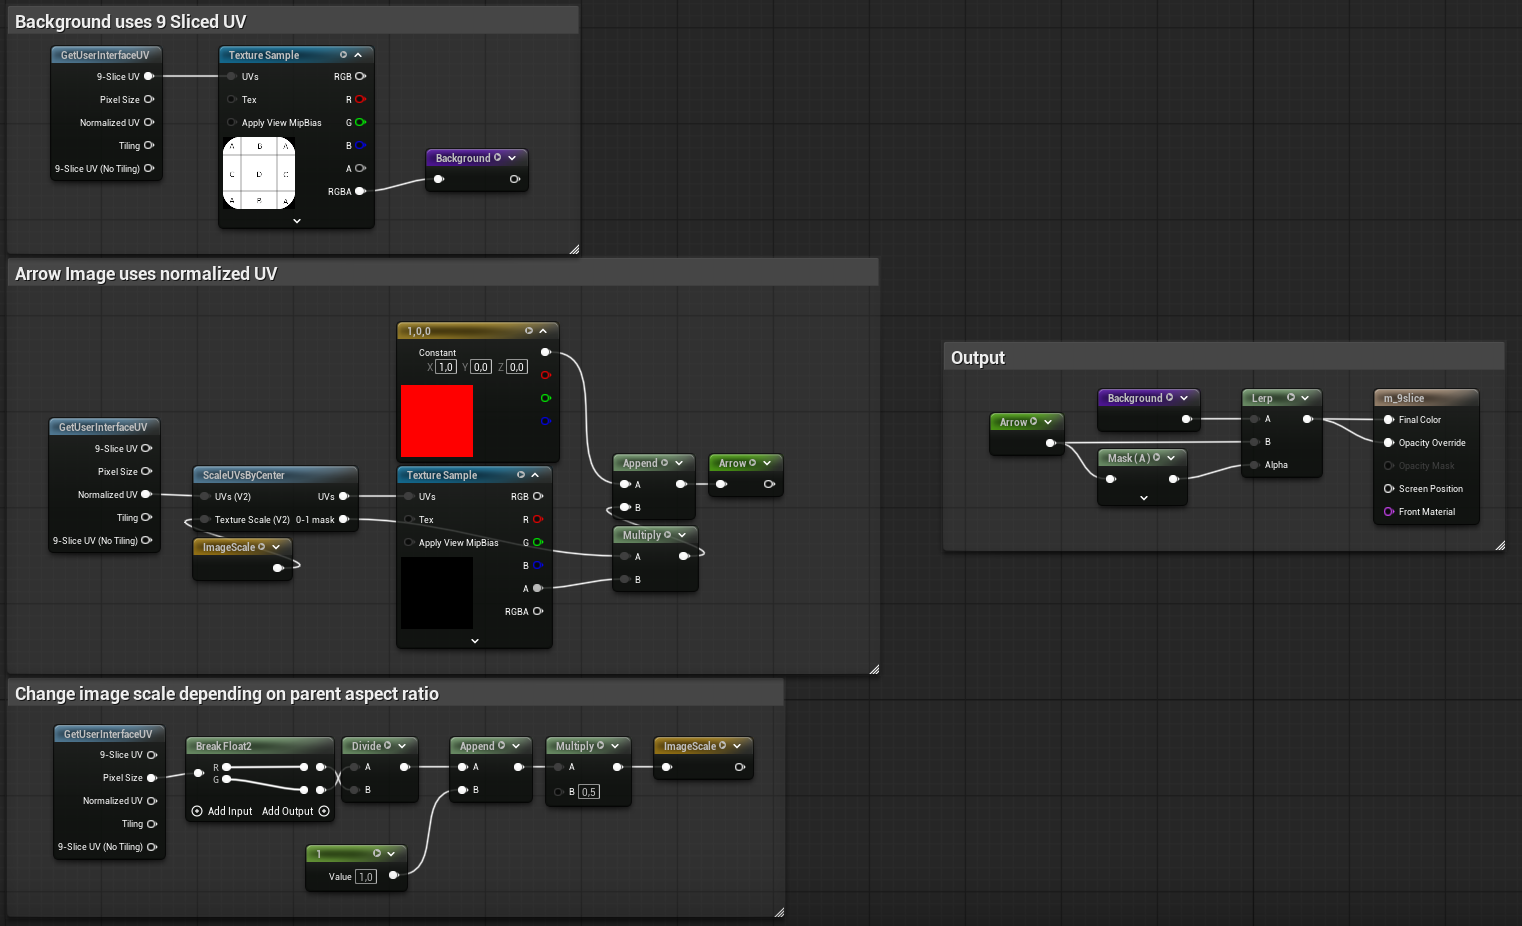Screen dimensions: 1522x926
Task: Click the Alpha input pin on Lerp node
Action: [1254, 465]
